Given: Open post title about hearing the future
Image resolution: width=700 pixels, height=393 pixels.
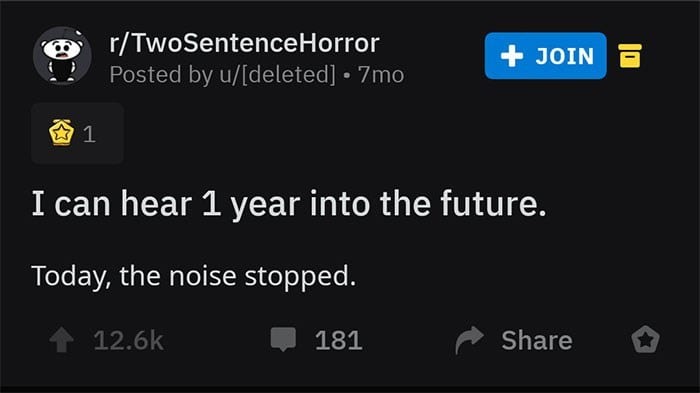Looking at the screenshot, I should click(289, 204).
